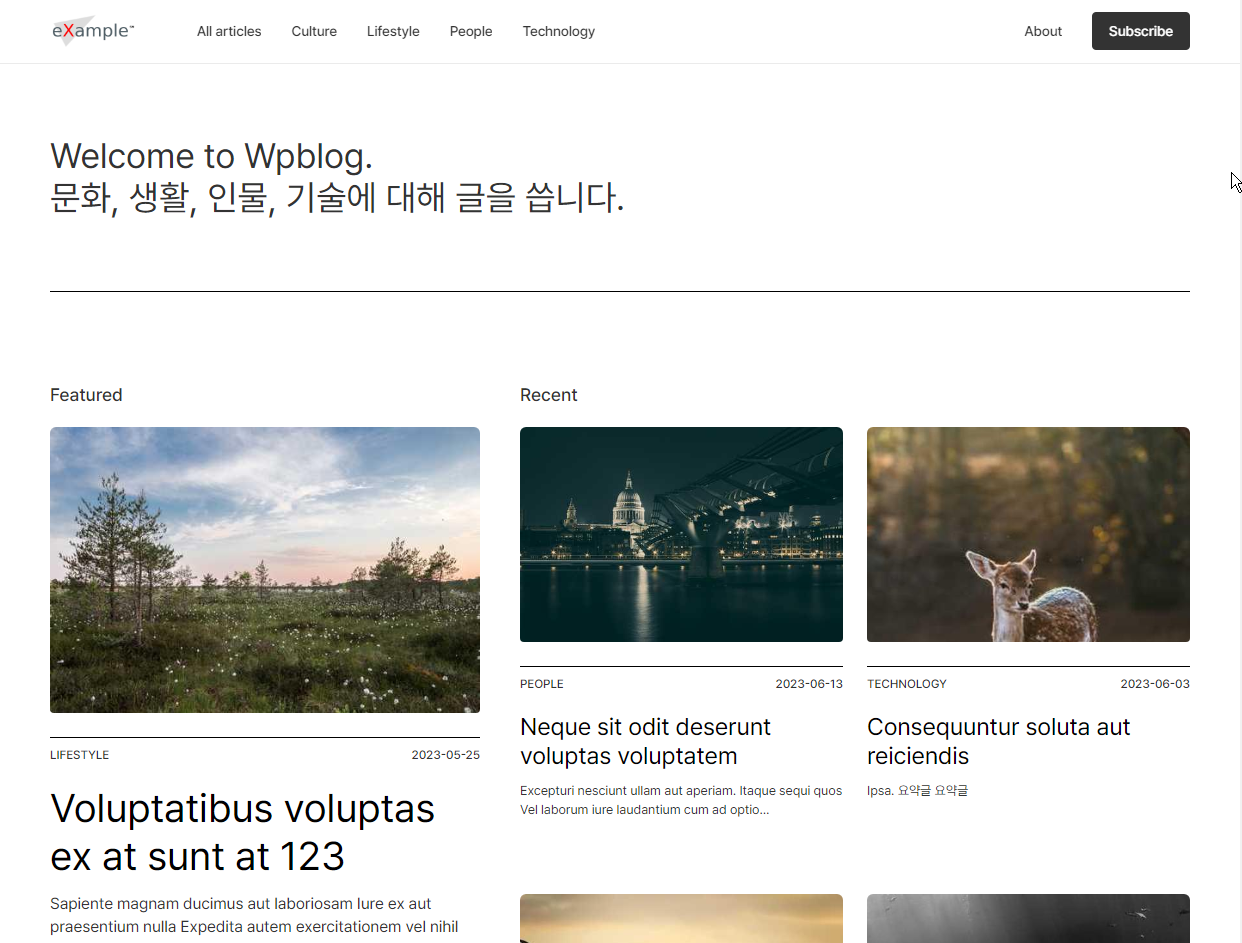Image resolution: width=1242 pixels, height=943 pixels.
Task: Open the Technology navigation link
Action: pos(559,31)
